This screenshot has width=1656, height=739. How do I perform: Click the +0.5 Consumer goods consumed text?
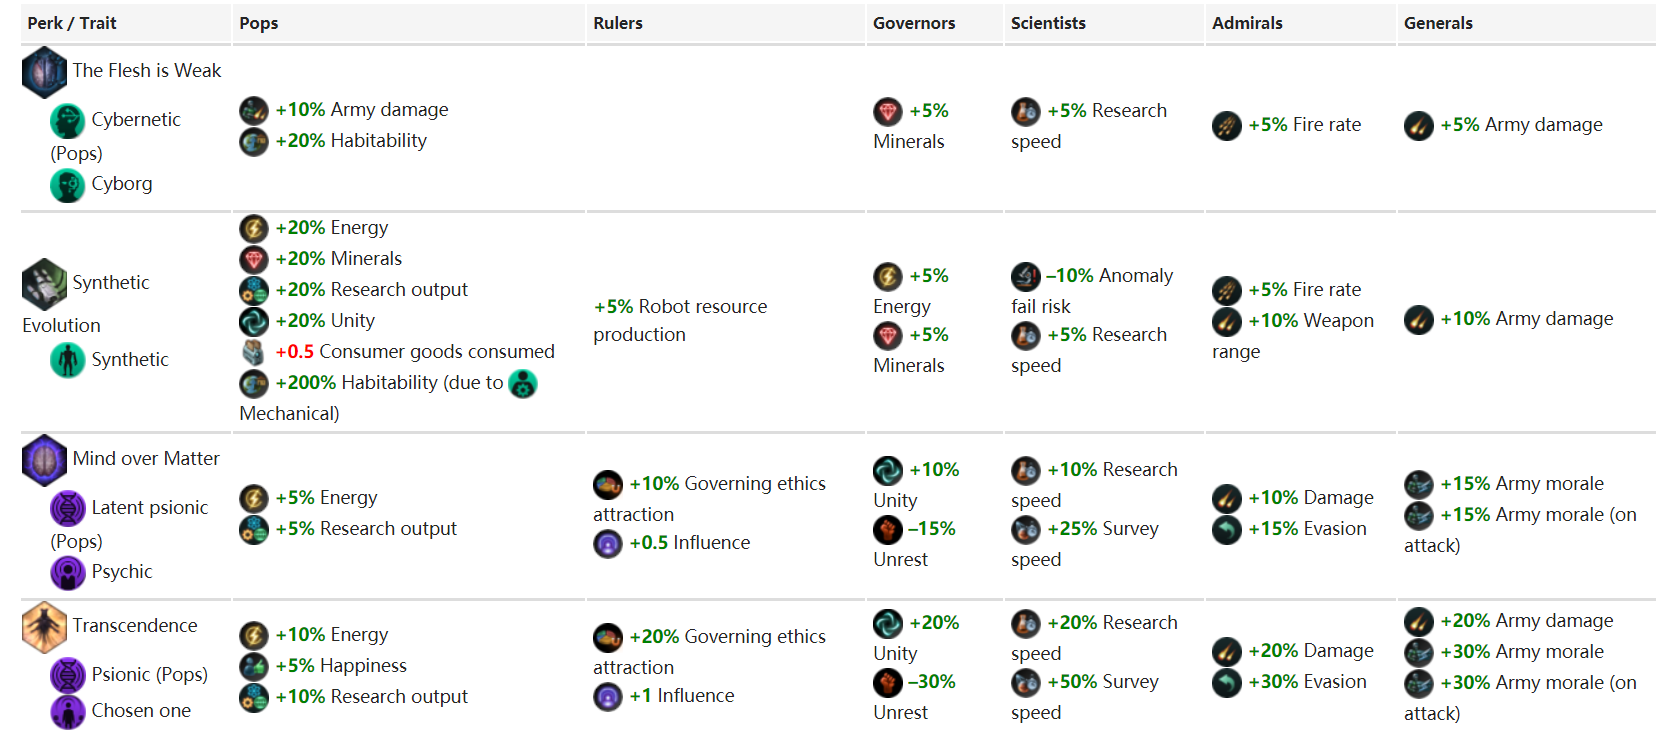pos(415,352)
